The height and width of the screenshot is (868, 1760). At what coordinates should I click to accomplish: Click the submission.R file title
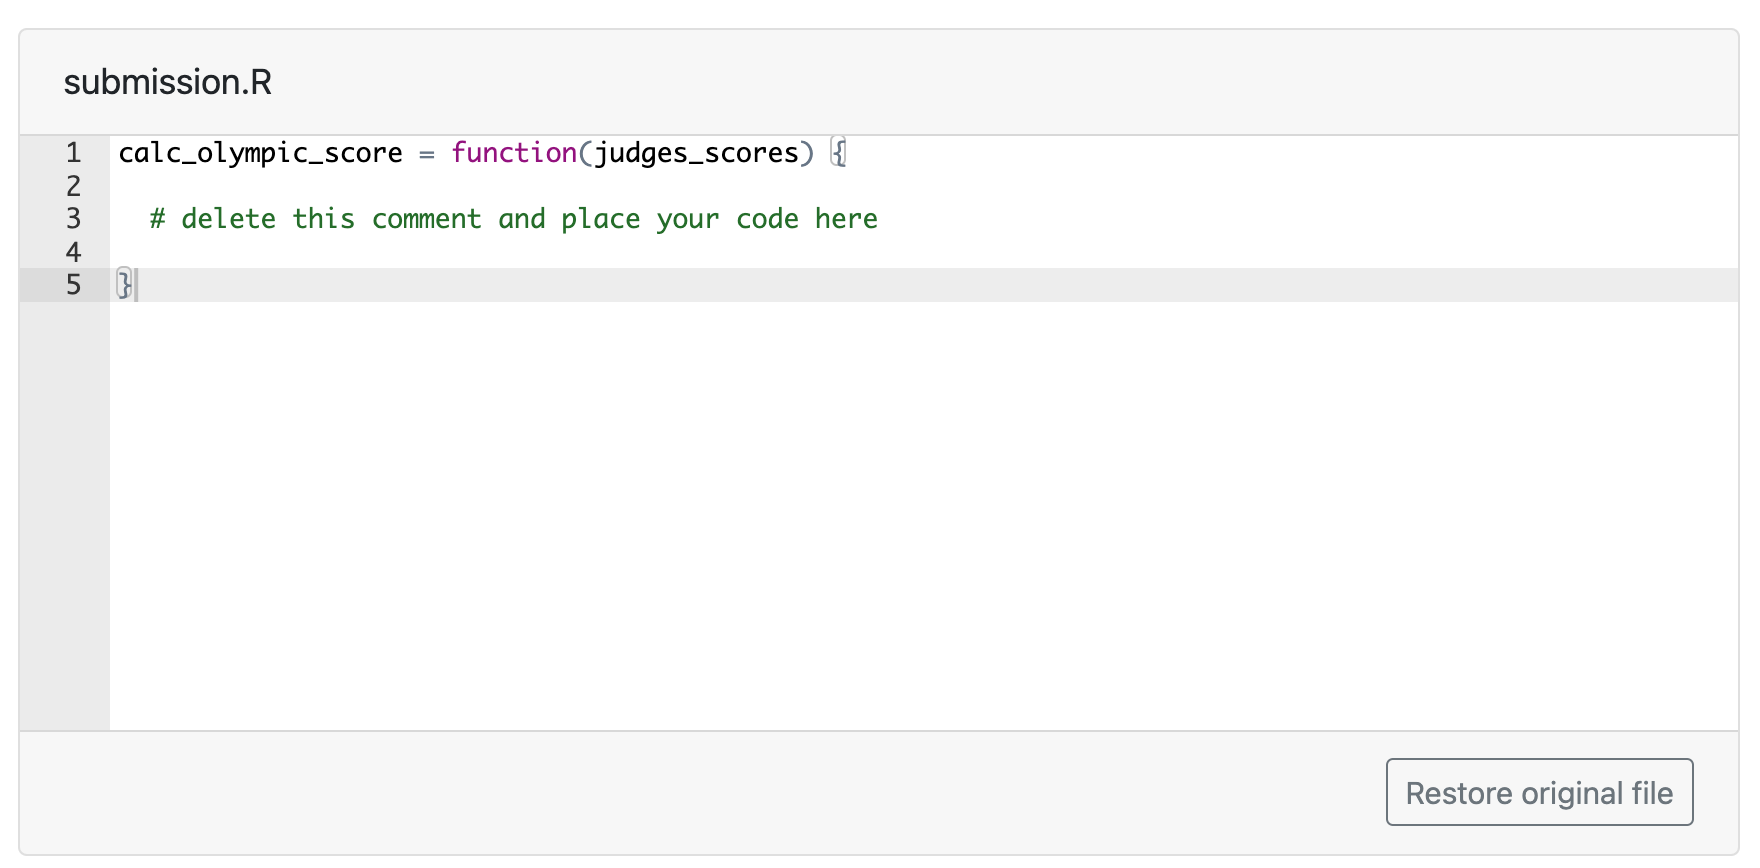pos(166,82)
